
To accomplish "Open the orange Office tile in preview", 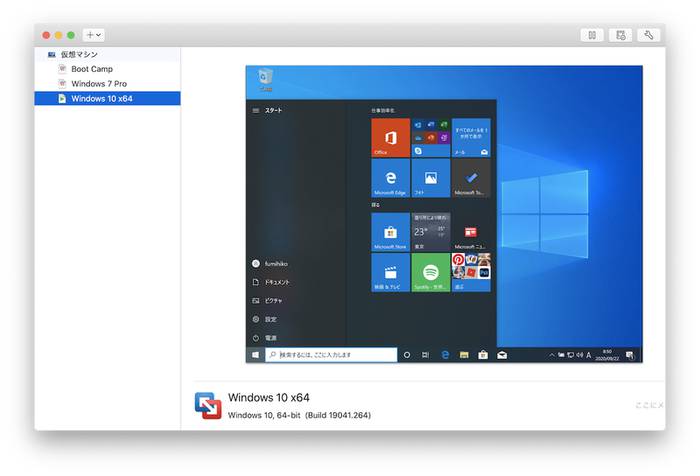I will tap(391, 138).
